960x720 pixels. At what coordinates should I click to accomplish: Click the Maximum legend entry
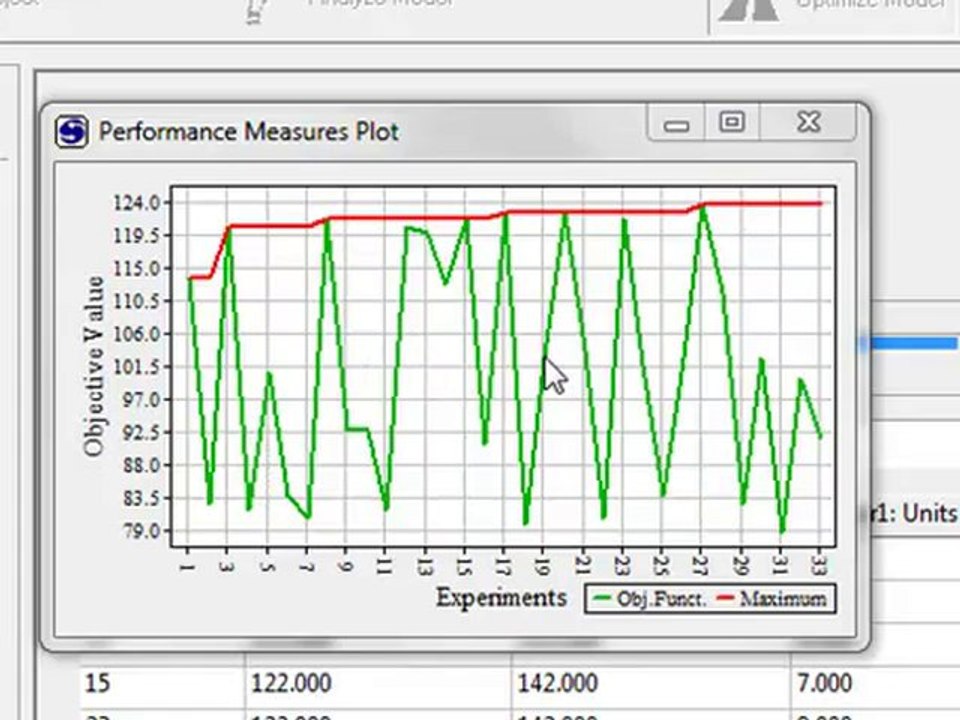(772, 598)
